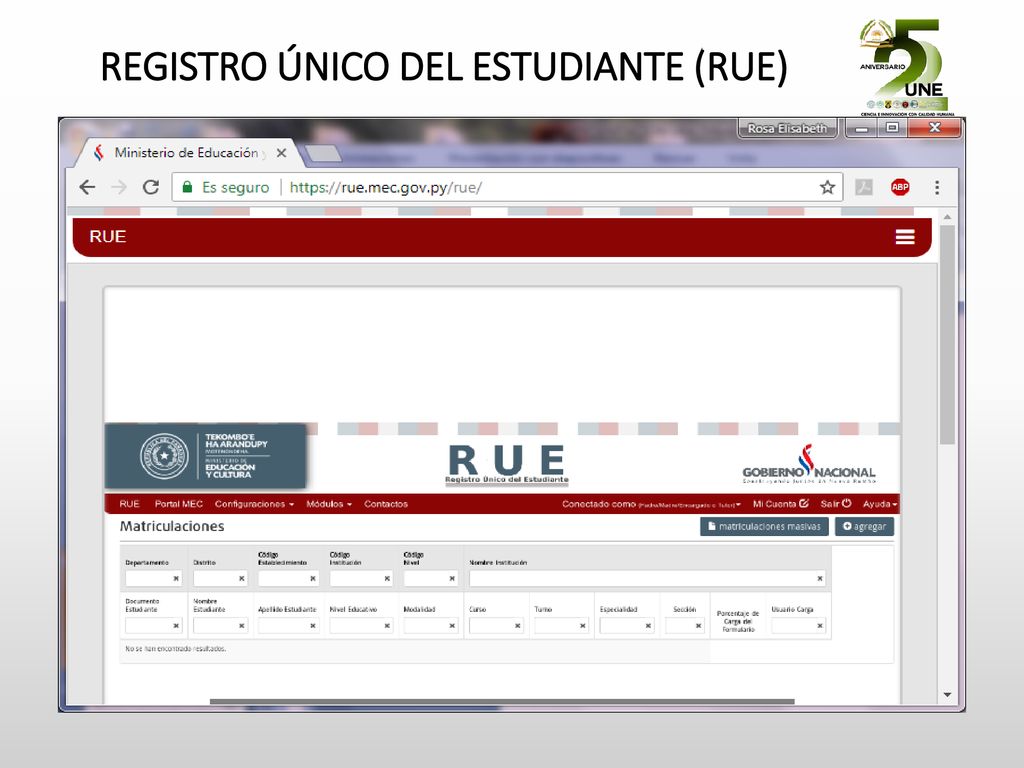Viewport: 1024px width, 768px height.
Task: Expand the Ayuda dropdown menu
Action: coord(880,504)
